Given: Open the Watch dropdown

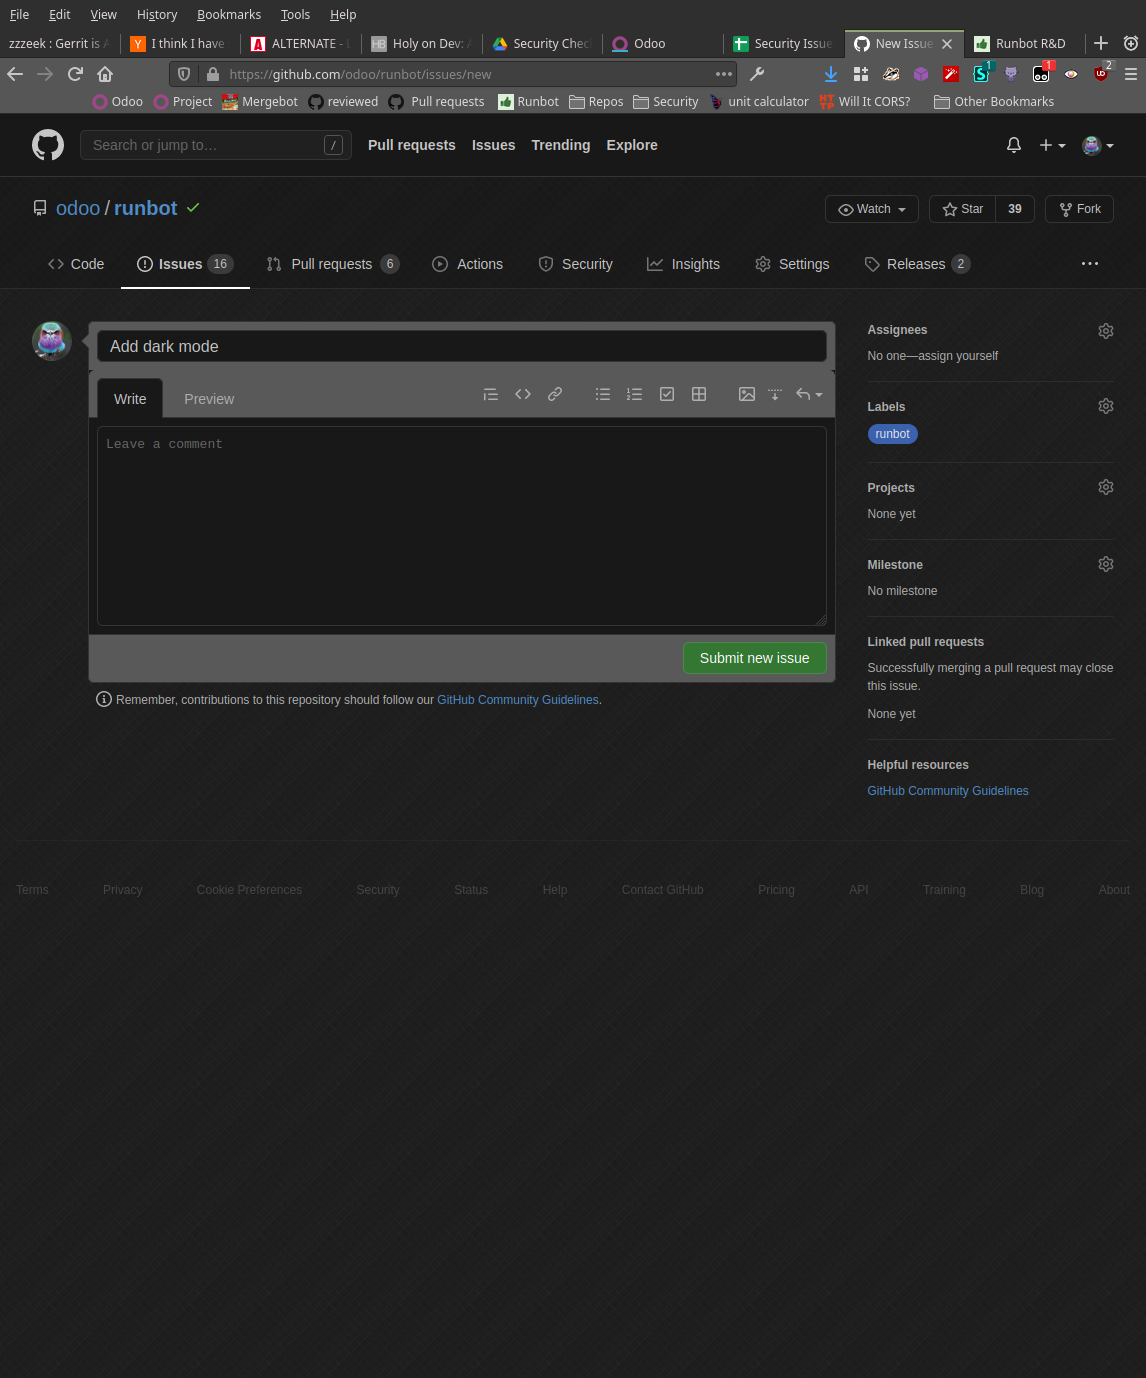Looking at the screenshot, I should (872, 209).
